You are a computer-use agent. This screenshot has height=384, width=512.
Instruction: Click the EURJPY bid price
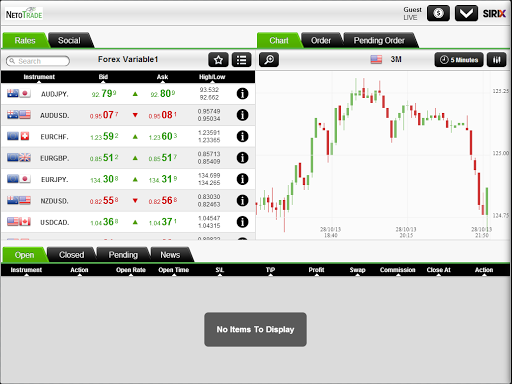coord(104,179)
